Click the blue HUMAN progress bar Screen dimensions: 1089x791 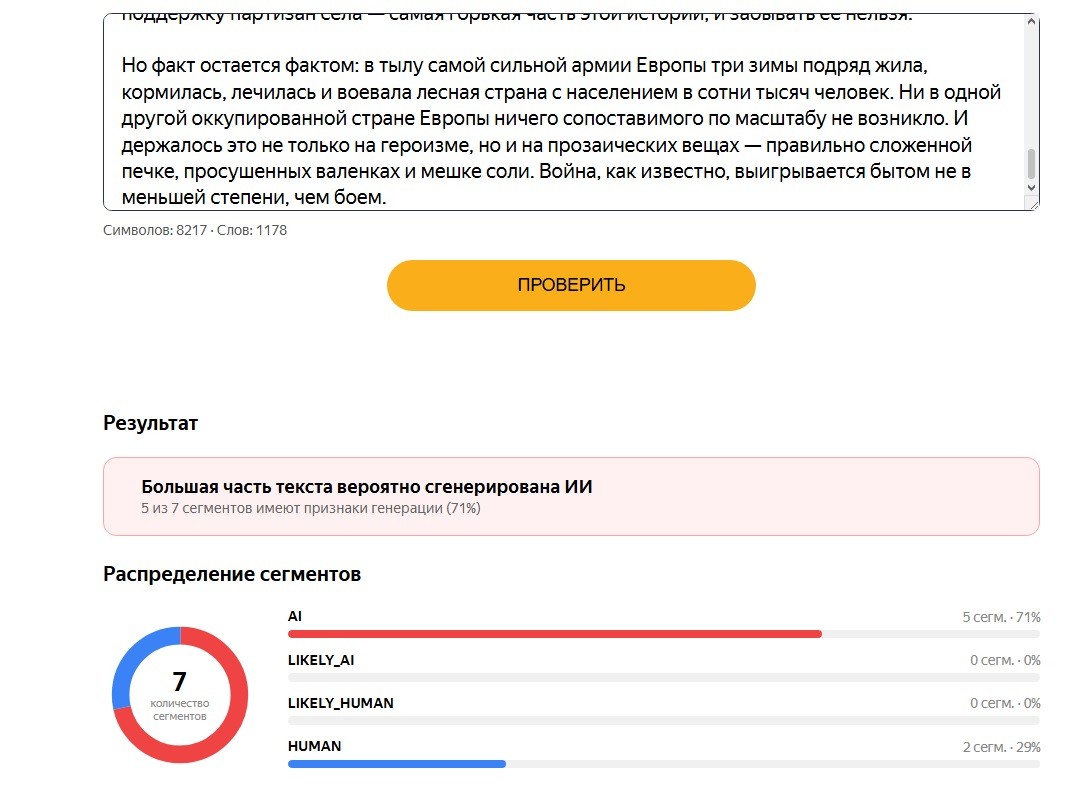(397, 764)
